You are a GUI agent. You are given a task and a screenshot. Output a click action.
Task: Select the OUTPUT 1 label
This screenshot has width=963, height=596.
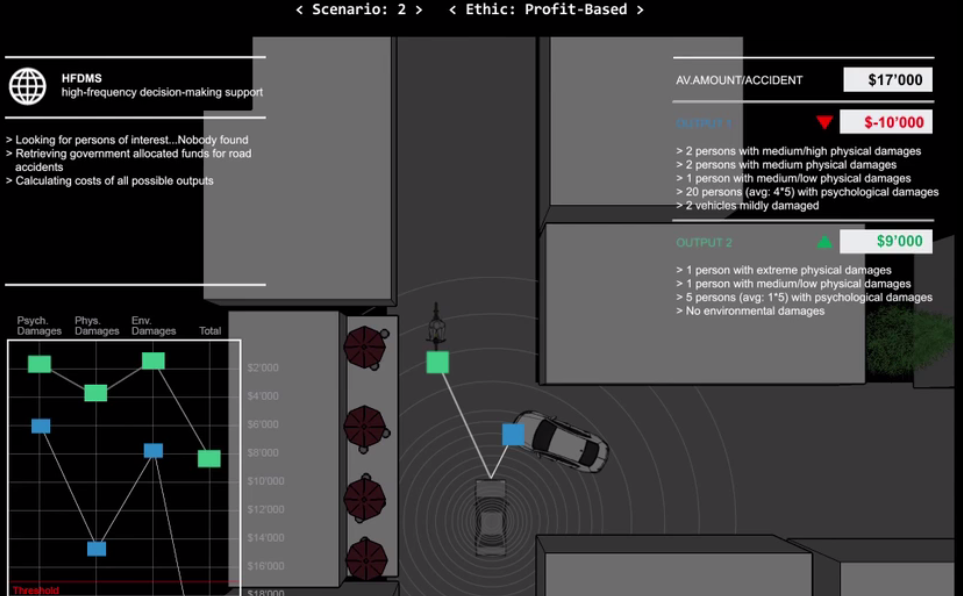pyautogui.click(x=704, y=123)
